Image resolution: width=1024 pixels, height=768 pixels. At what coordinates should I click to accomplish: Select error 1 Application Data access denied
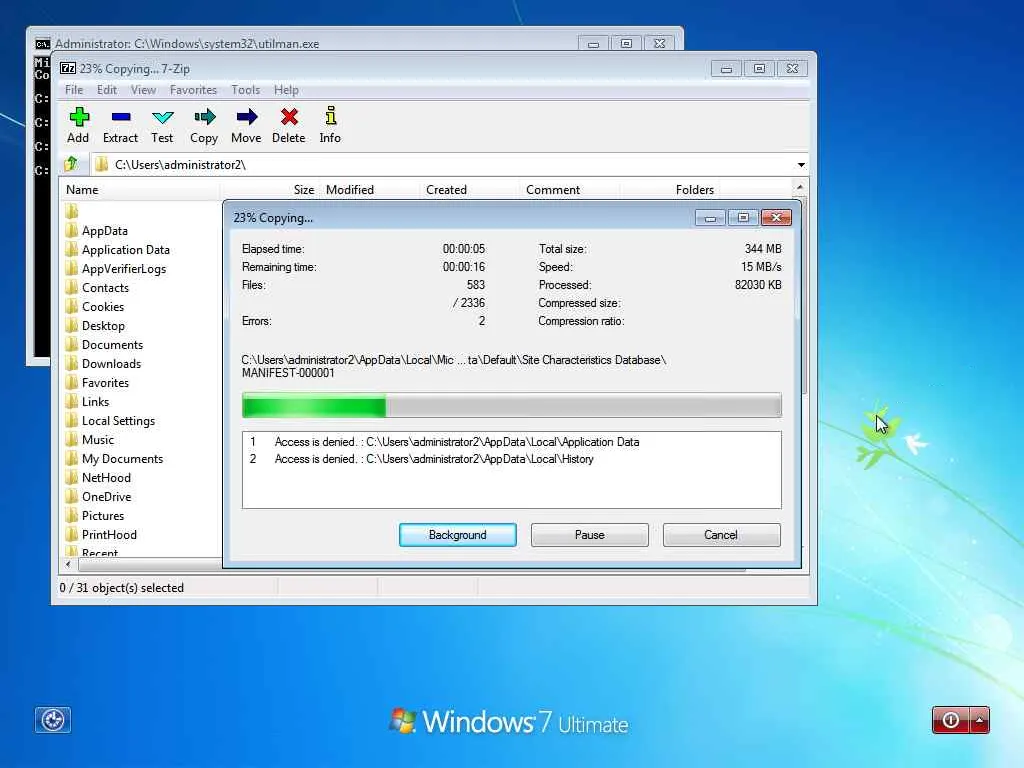coord(444,442)
